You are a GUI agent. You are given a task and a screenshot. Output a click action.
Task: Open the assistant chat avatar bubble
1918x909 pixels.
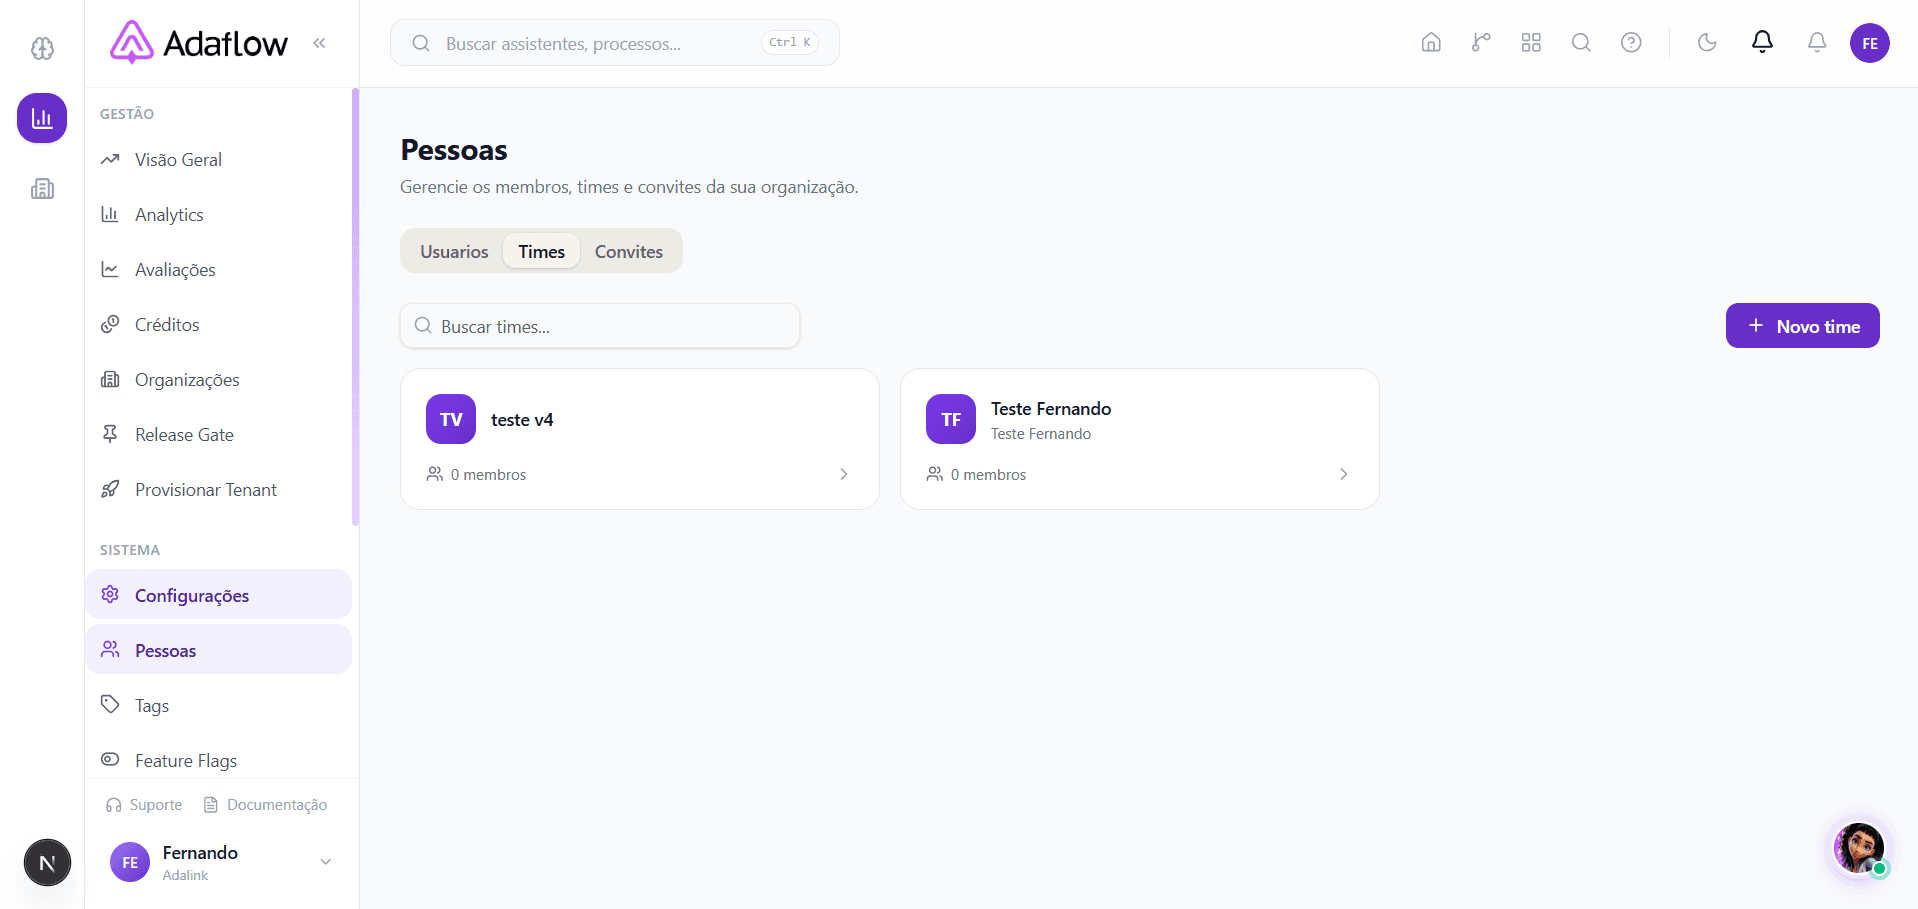pos(1859,848)
